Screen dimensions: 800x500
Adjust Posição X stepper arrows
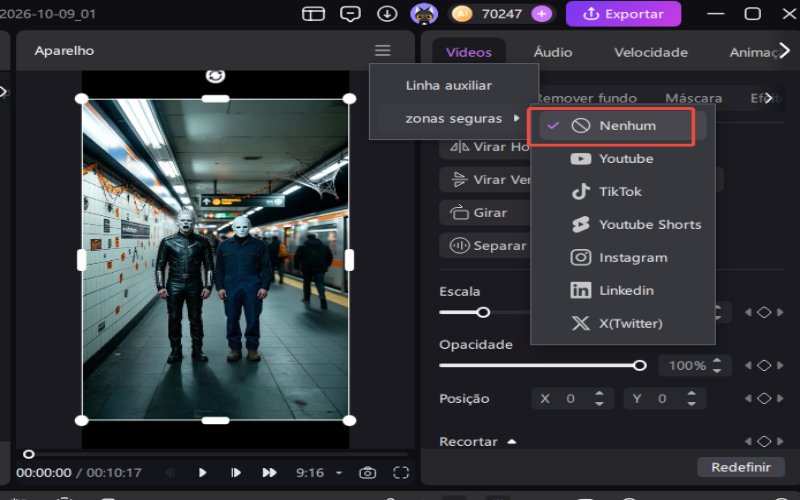tap(599, 398)
